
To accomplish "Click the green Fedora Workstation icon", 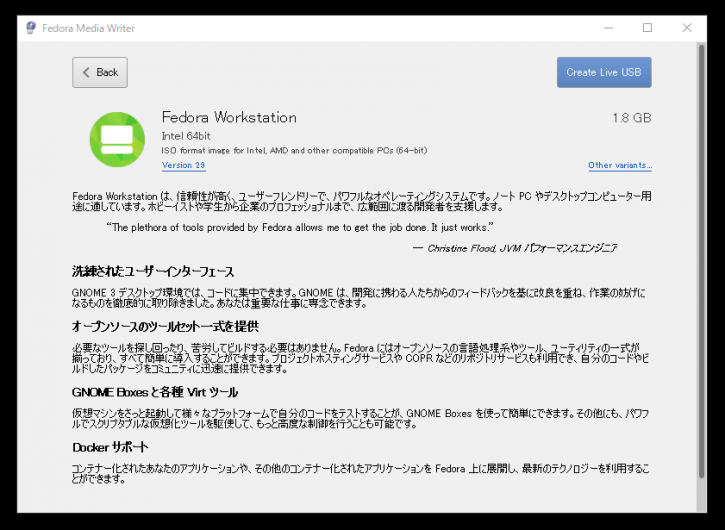I will click(117, 140).
